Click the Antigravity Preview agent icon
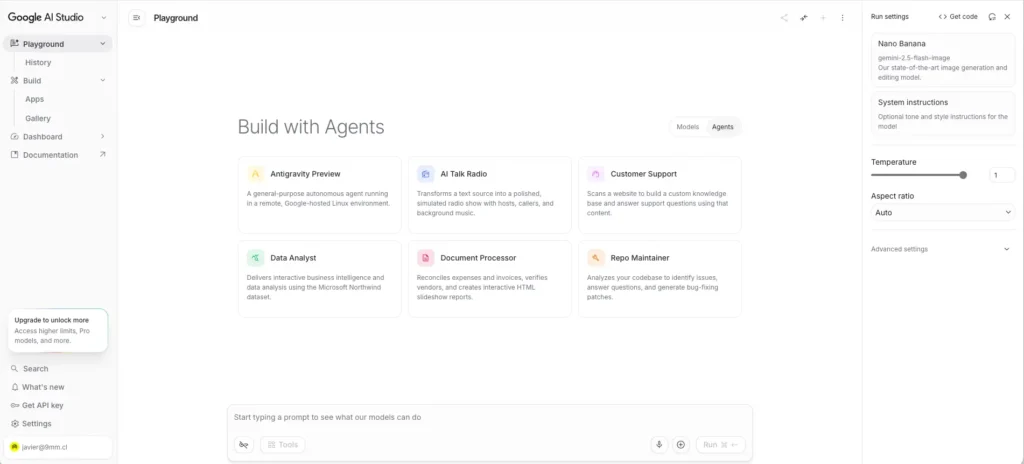The width and height of the screenshot is (1024, 464). click(255, 174)
